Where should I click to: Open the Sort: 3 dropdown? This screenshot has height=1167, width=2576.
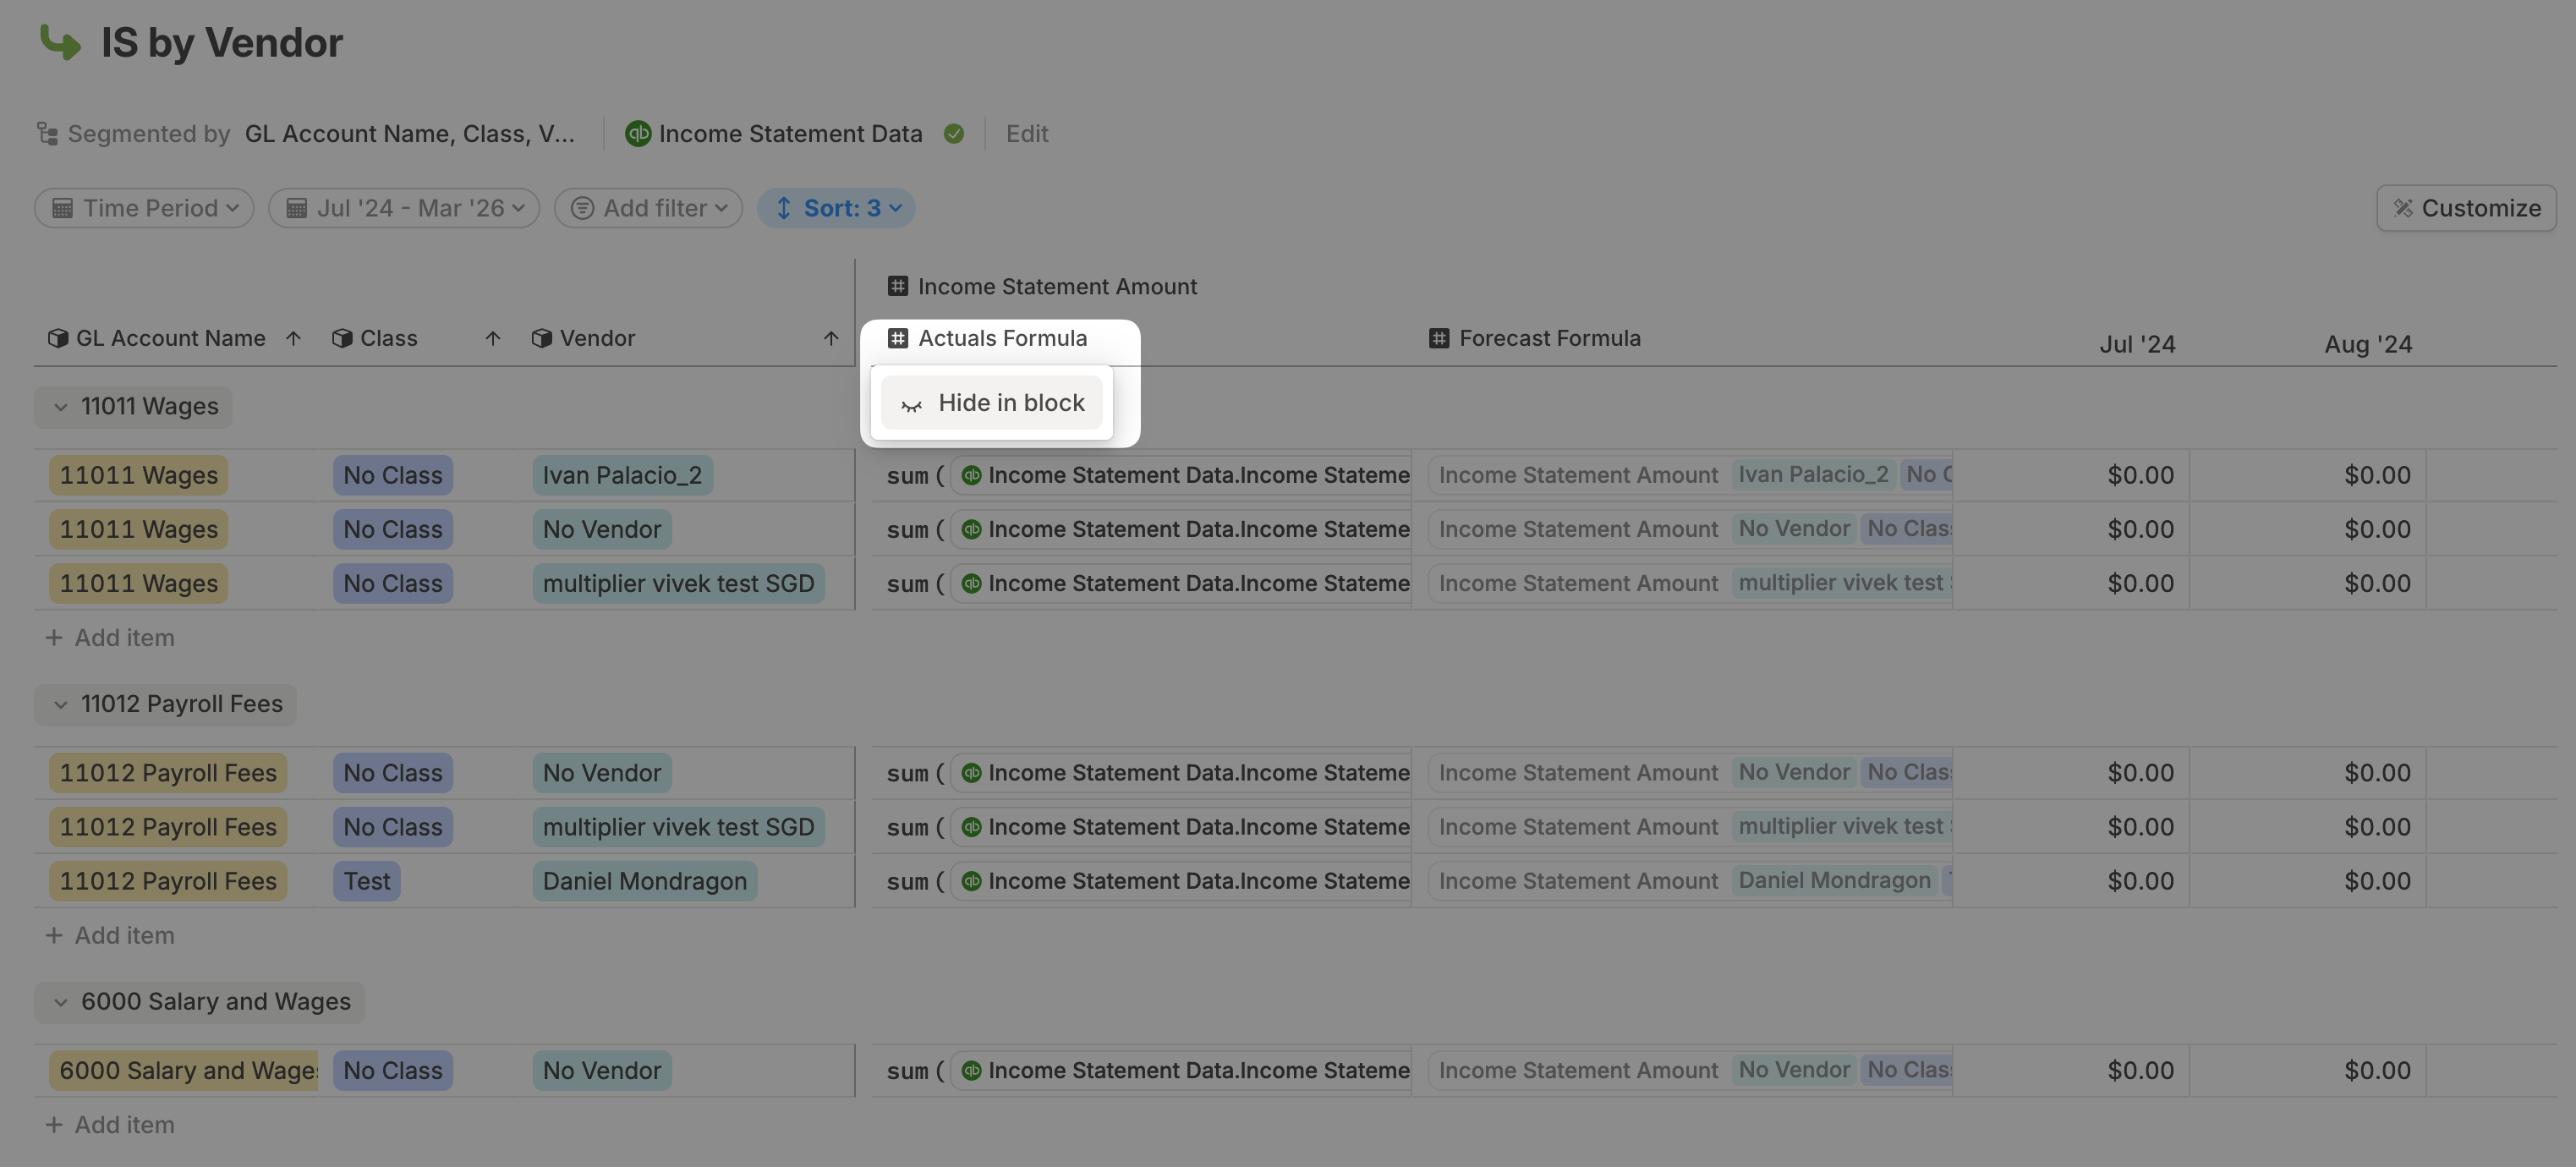pos(836,208)
